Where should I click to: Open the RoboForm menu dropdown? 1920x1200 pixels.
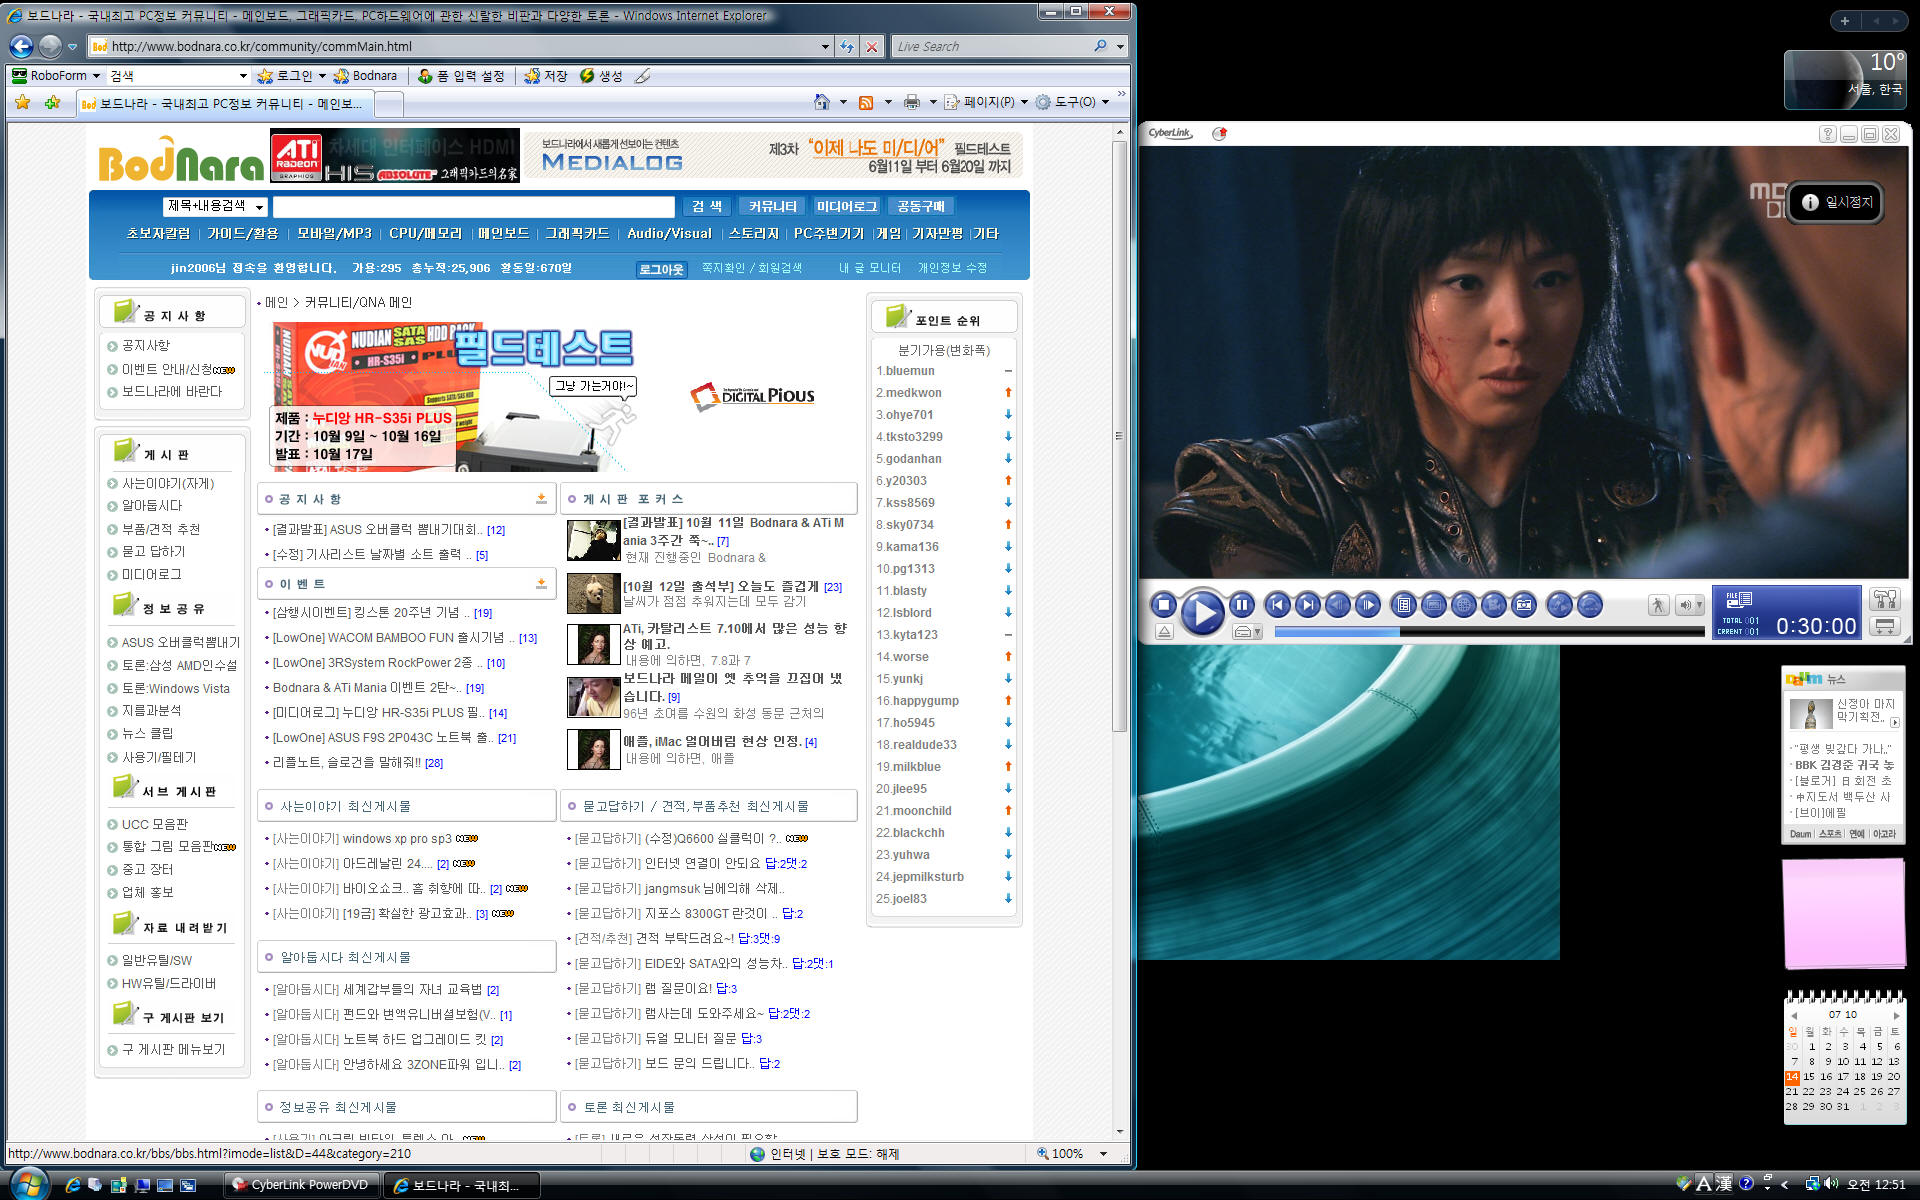[55, 76]
